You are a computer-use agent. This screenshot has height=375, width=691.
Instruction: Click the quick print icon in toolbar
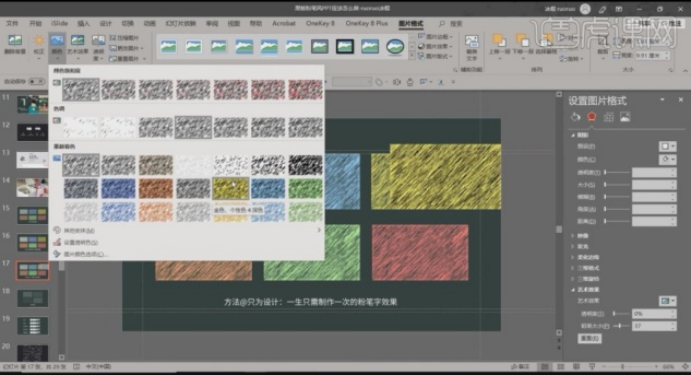(x=410, y=82)
